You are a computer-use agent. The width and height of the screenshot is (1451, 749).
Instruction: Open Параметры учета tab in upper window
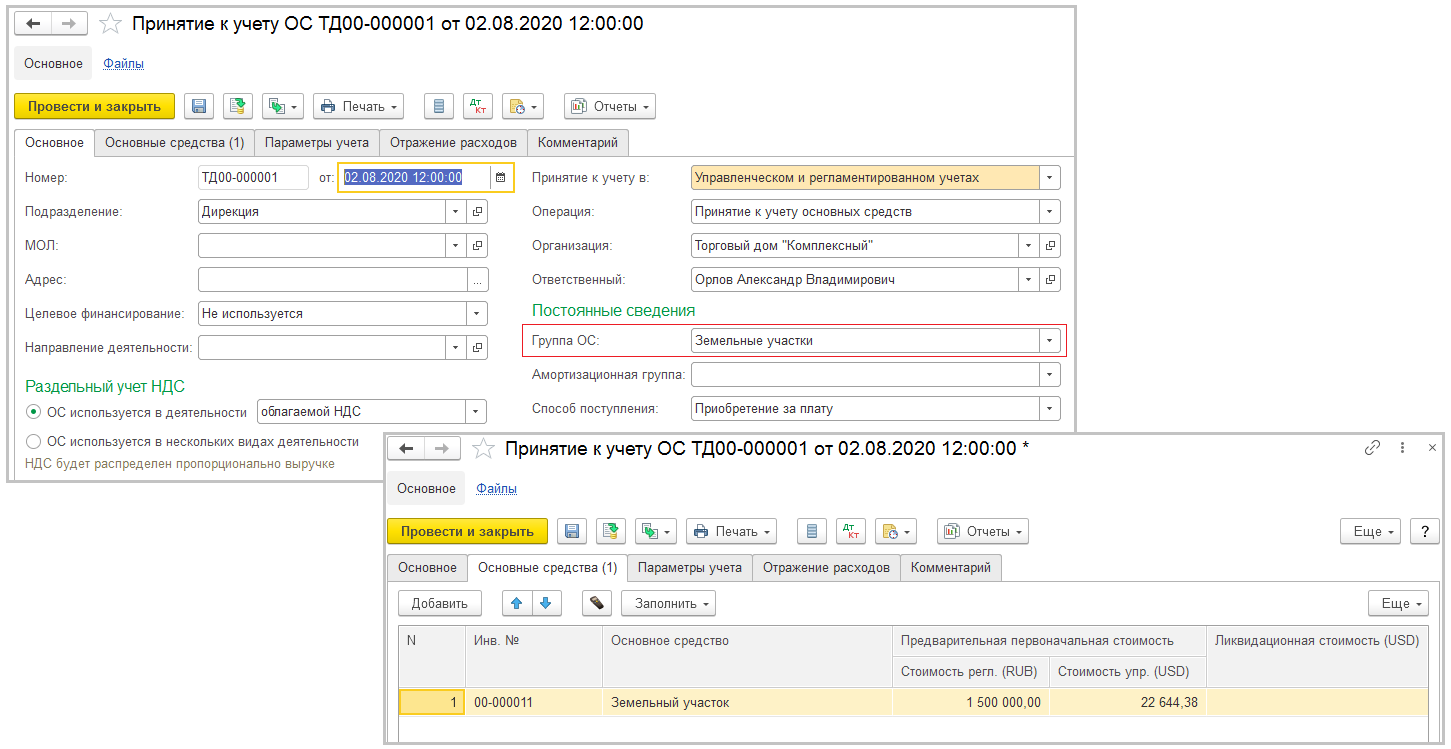click(317, 143)
